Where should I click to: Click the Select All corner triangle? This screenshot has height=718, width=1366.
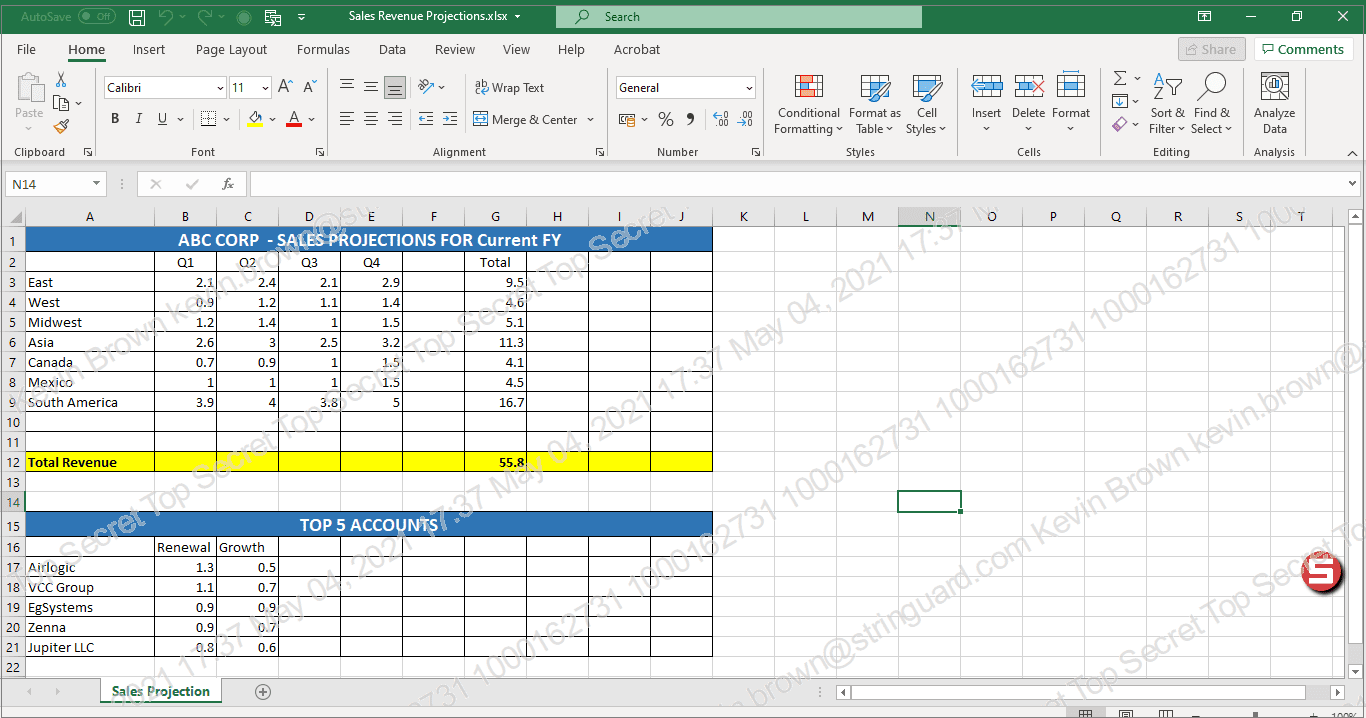pos(16,217)
